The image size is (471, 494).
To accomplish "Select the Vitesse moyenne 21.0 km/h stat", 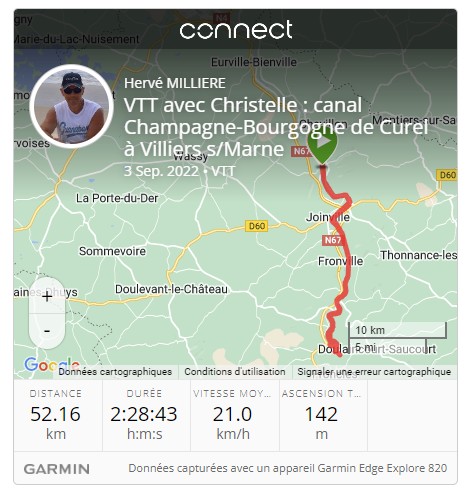I will (233, 415).
